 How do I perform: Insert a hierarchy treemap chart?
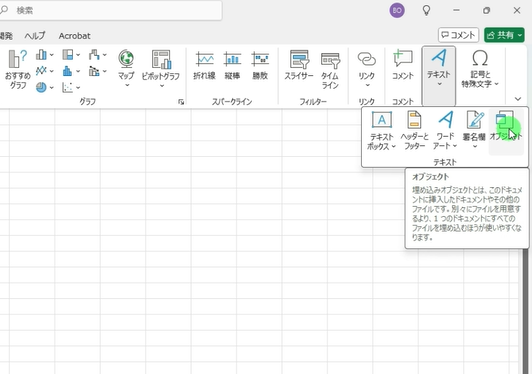tap(68, 55)
